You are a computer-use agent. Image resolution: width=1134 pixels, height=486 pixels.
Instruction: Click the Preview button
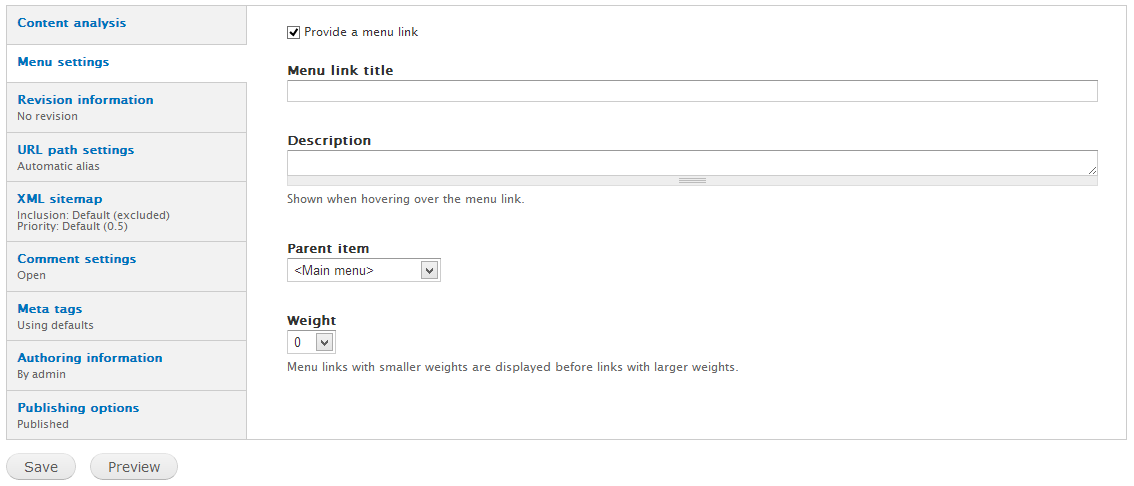[134, 467]
